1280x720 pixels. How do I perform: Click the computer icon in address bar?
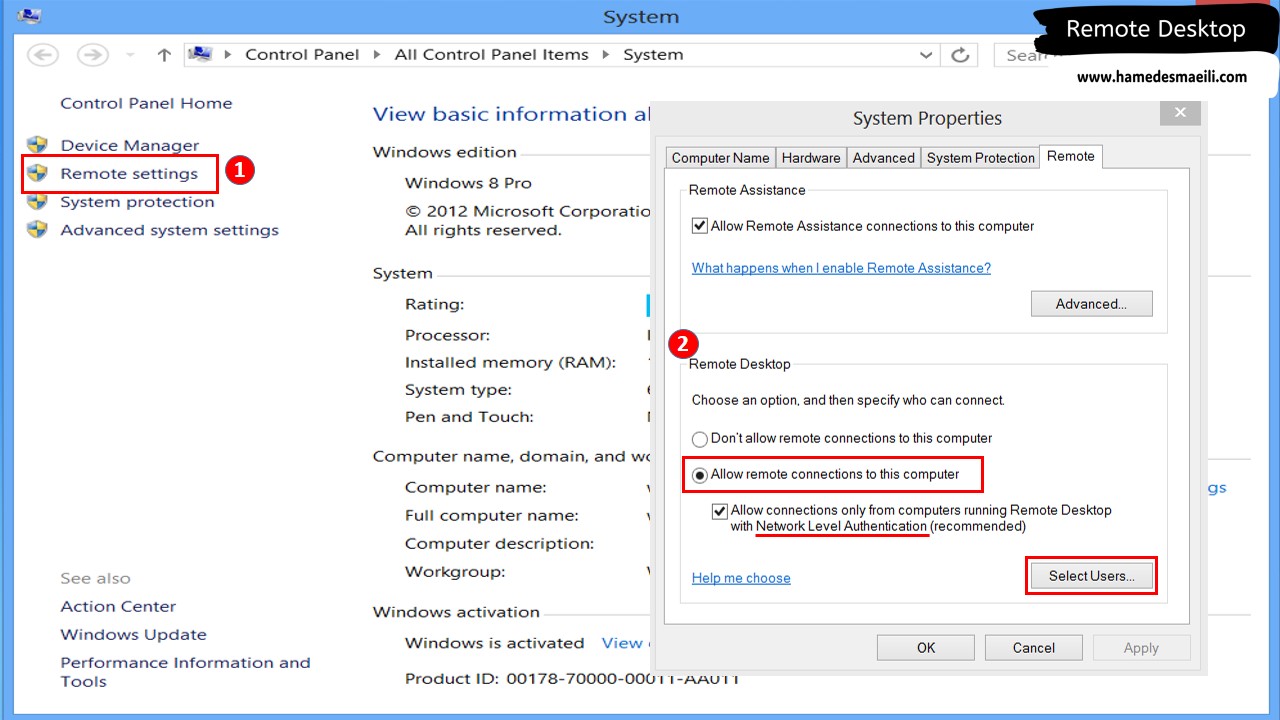click(x=200, y=54)
